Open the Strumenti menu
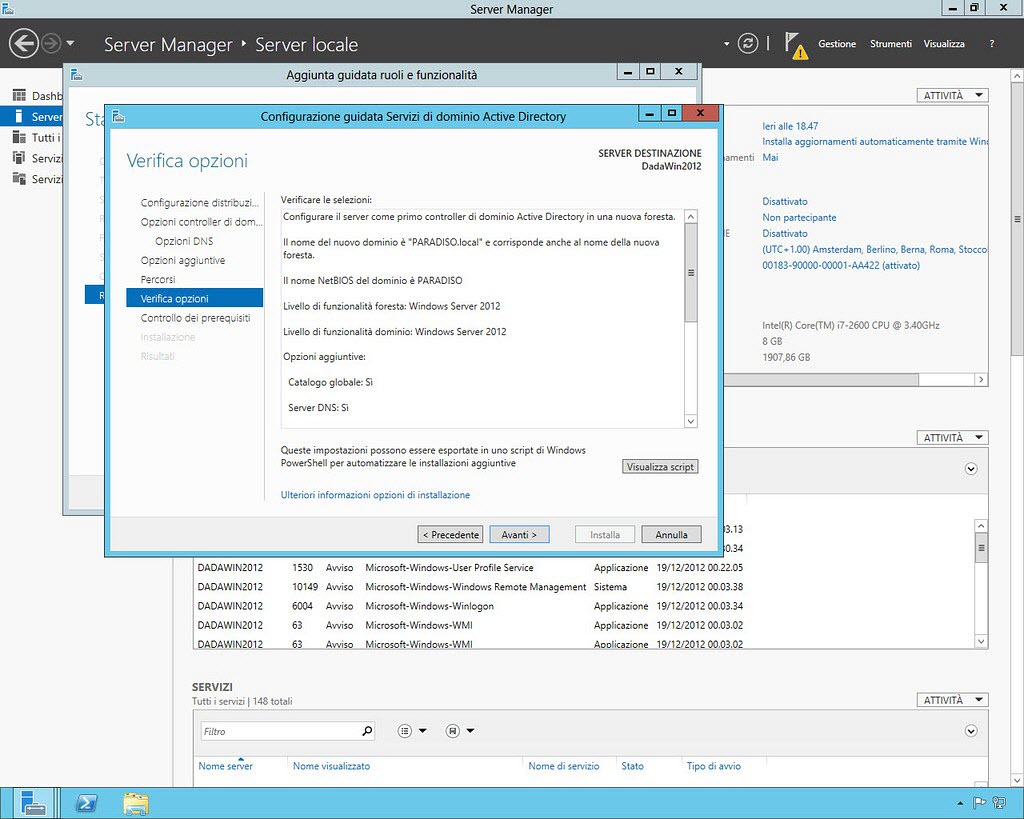 coord(890,44)
